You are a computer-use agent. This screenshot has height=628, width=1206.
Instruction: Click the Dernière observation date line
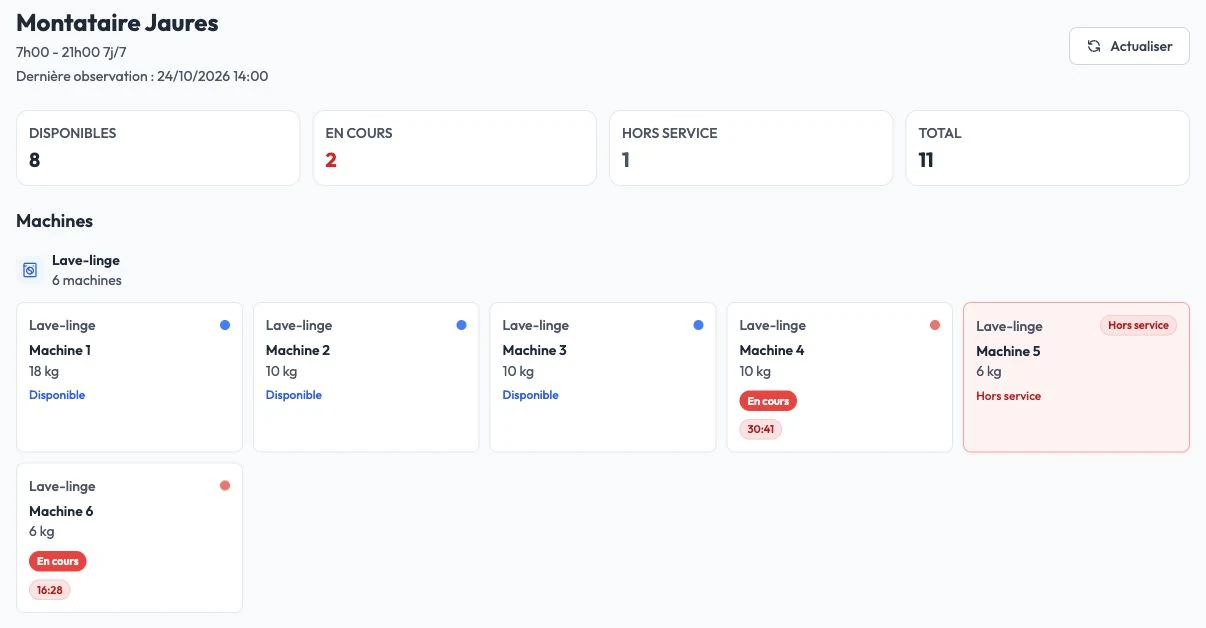tap(142, 76)
